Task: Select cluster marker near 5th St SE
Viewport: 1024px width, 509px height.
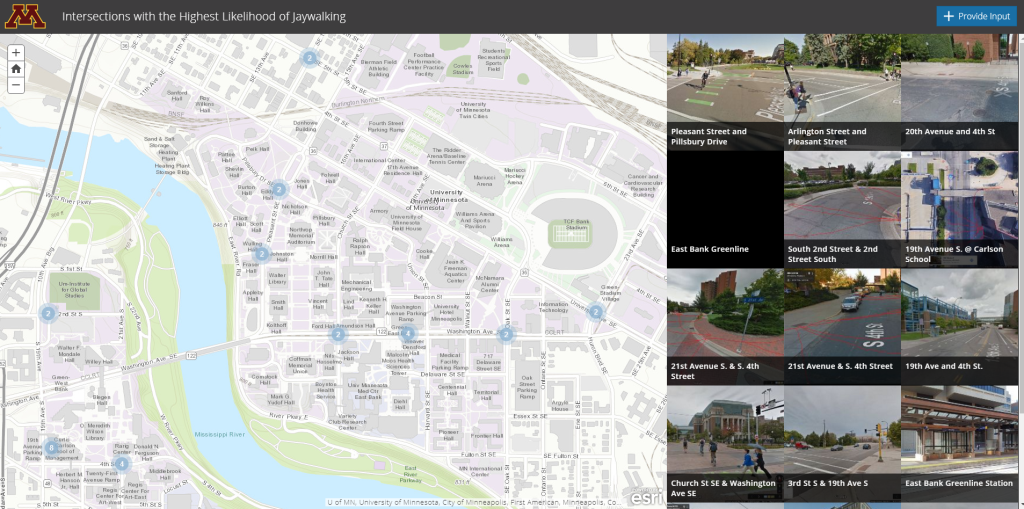Action: tap(310, 58)
